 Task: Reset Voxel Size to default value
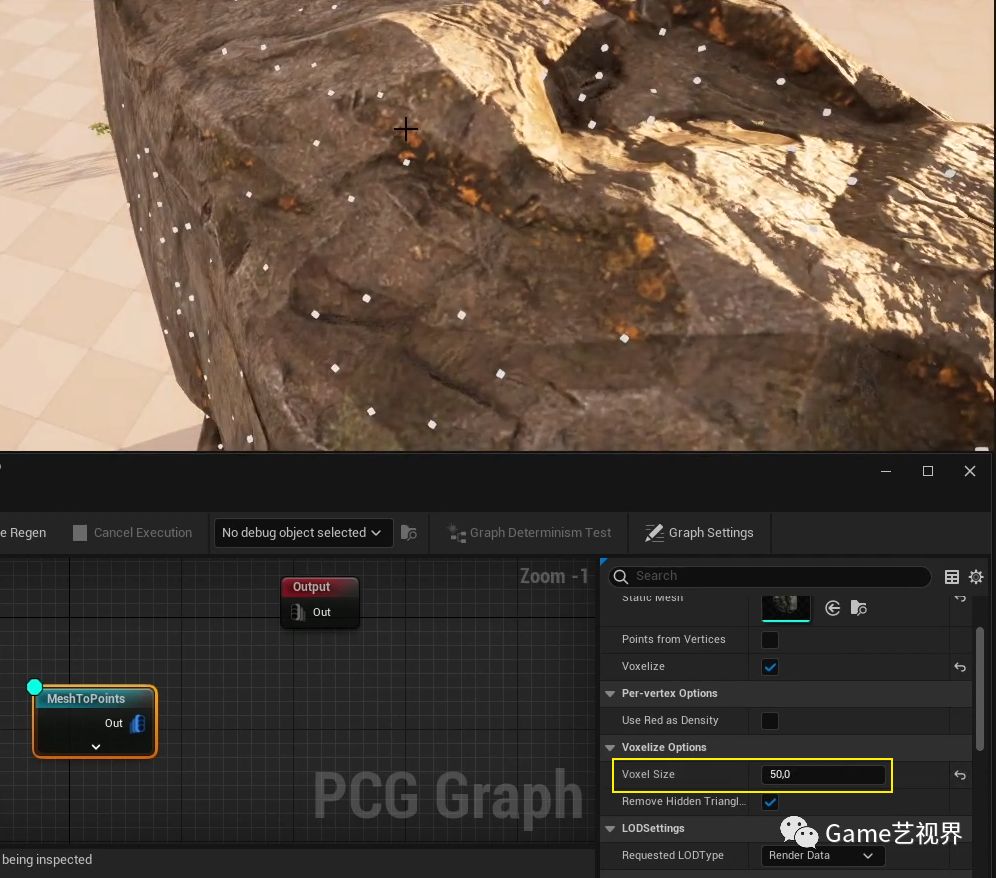[x=960, y=775]
